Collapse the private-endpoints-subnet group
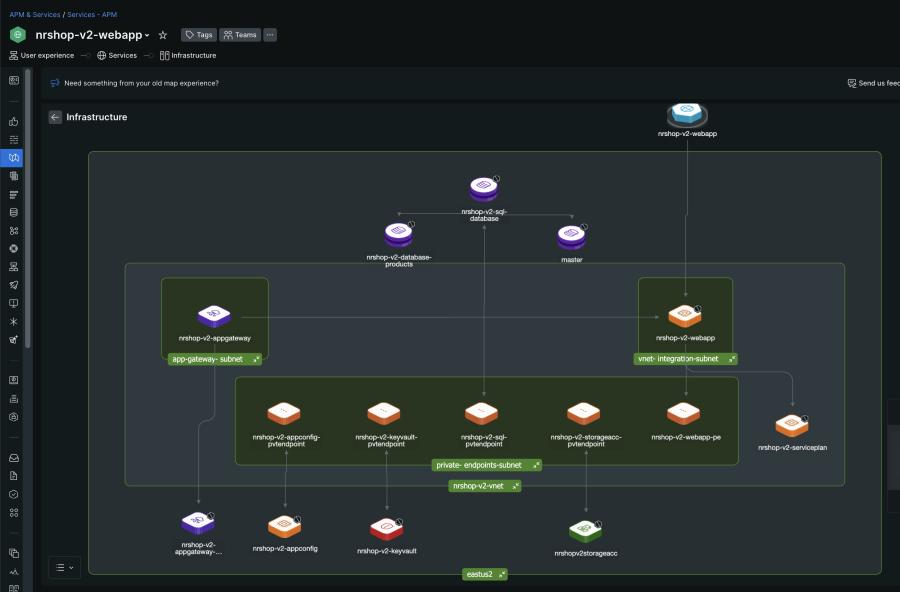This screenshot has width=900, height=592. pos(535,465)
